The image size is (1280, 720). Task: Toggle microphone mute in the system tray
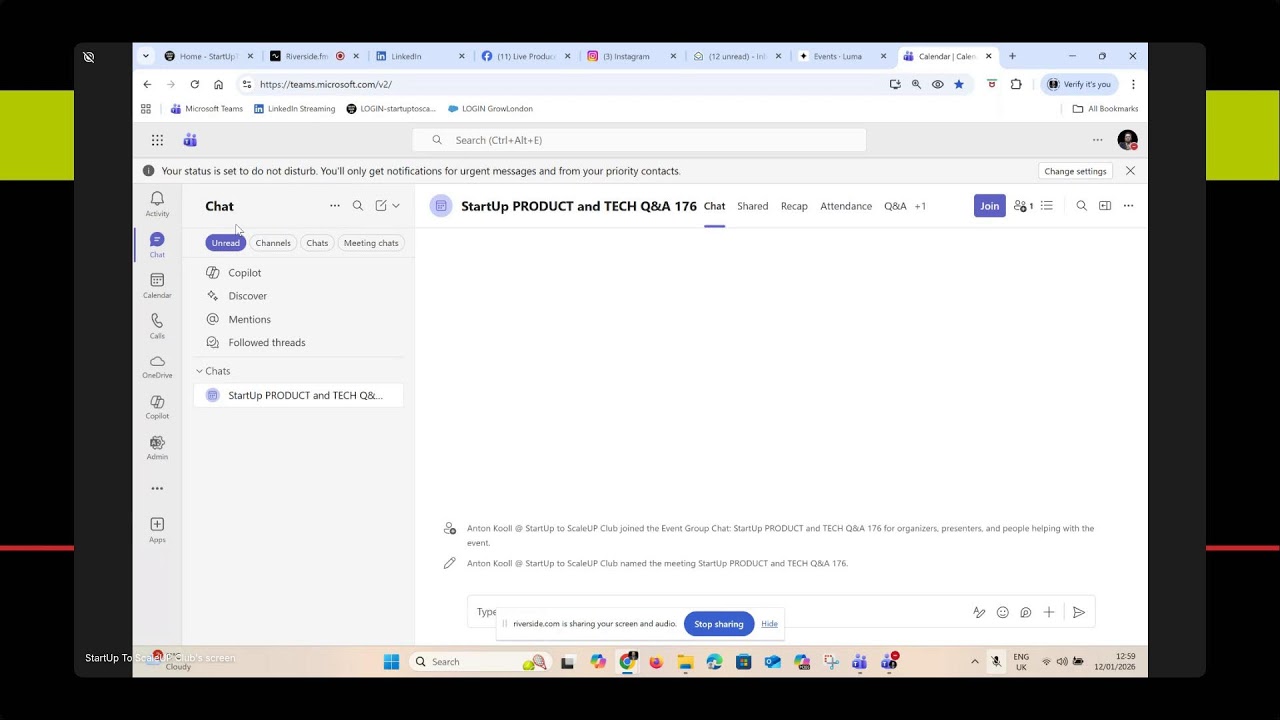996,662
